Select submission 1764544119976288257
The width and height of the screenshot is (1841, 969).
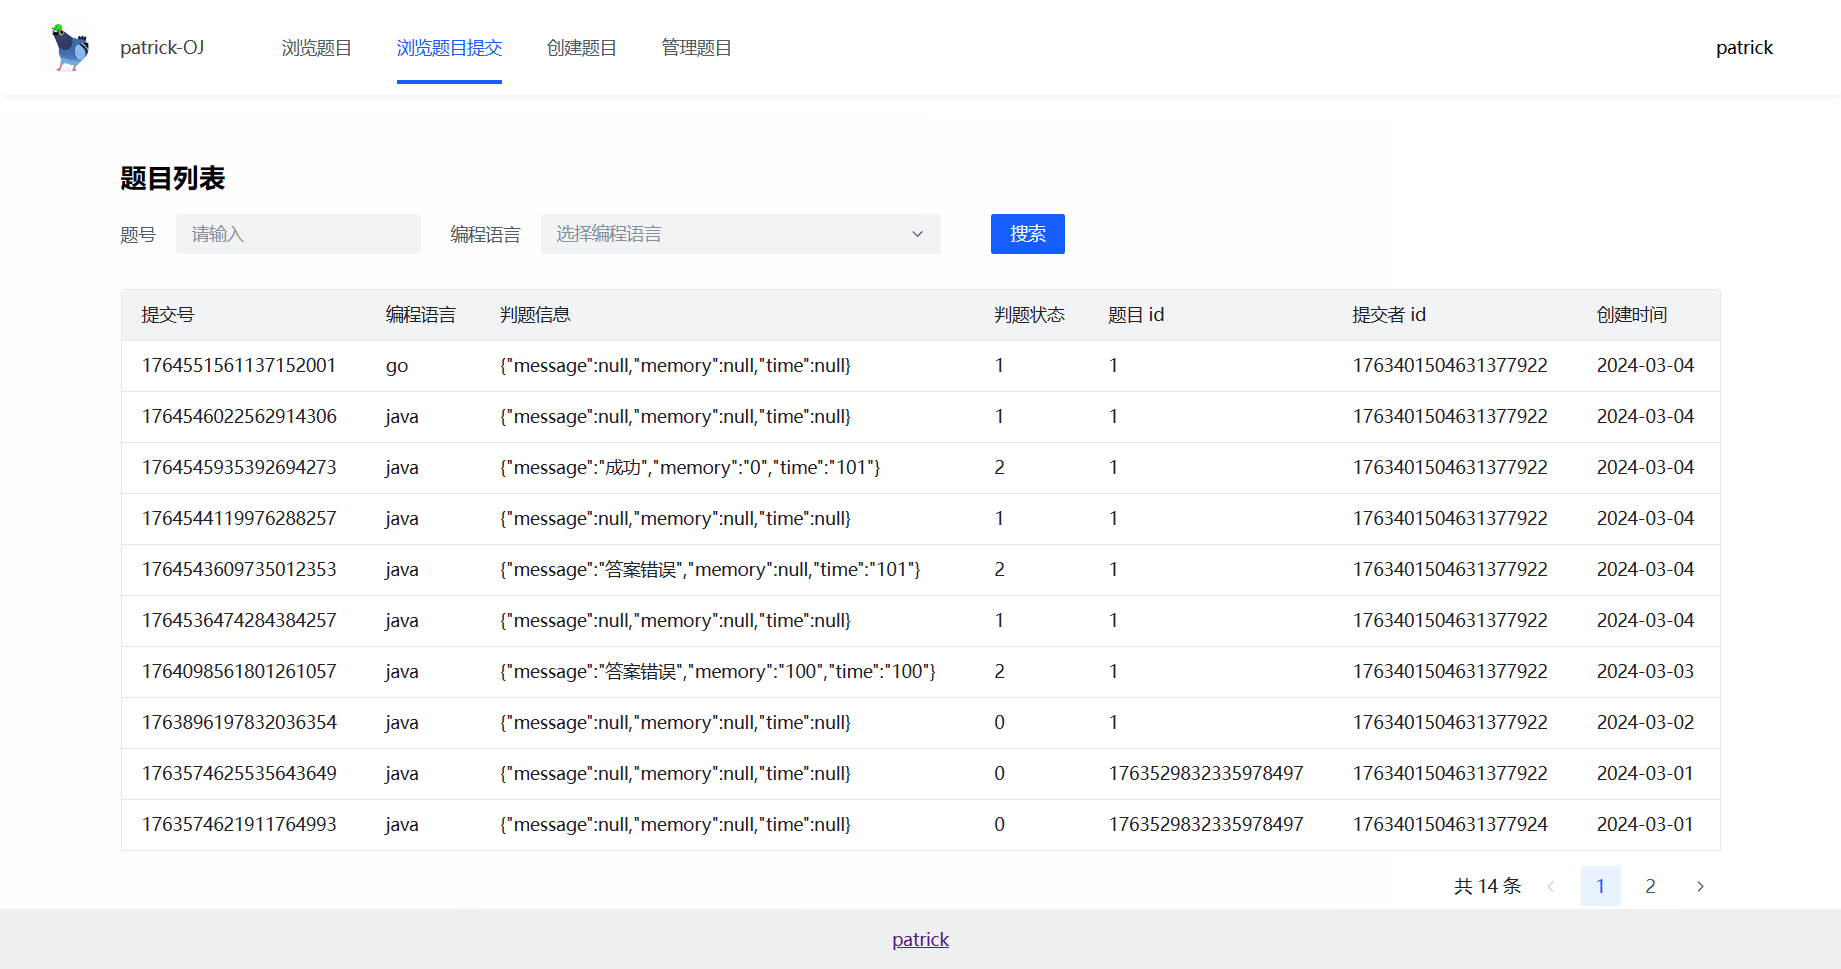239,518
